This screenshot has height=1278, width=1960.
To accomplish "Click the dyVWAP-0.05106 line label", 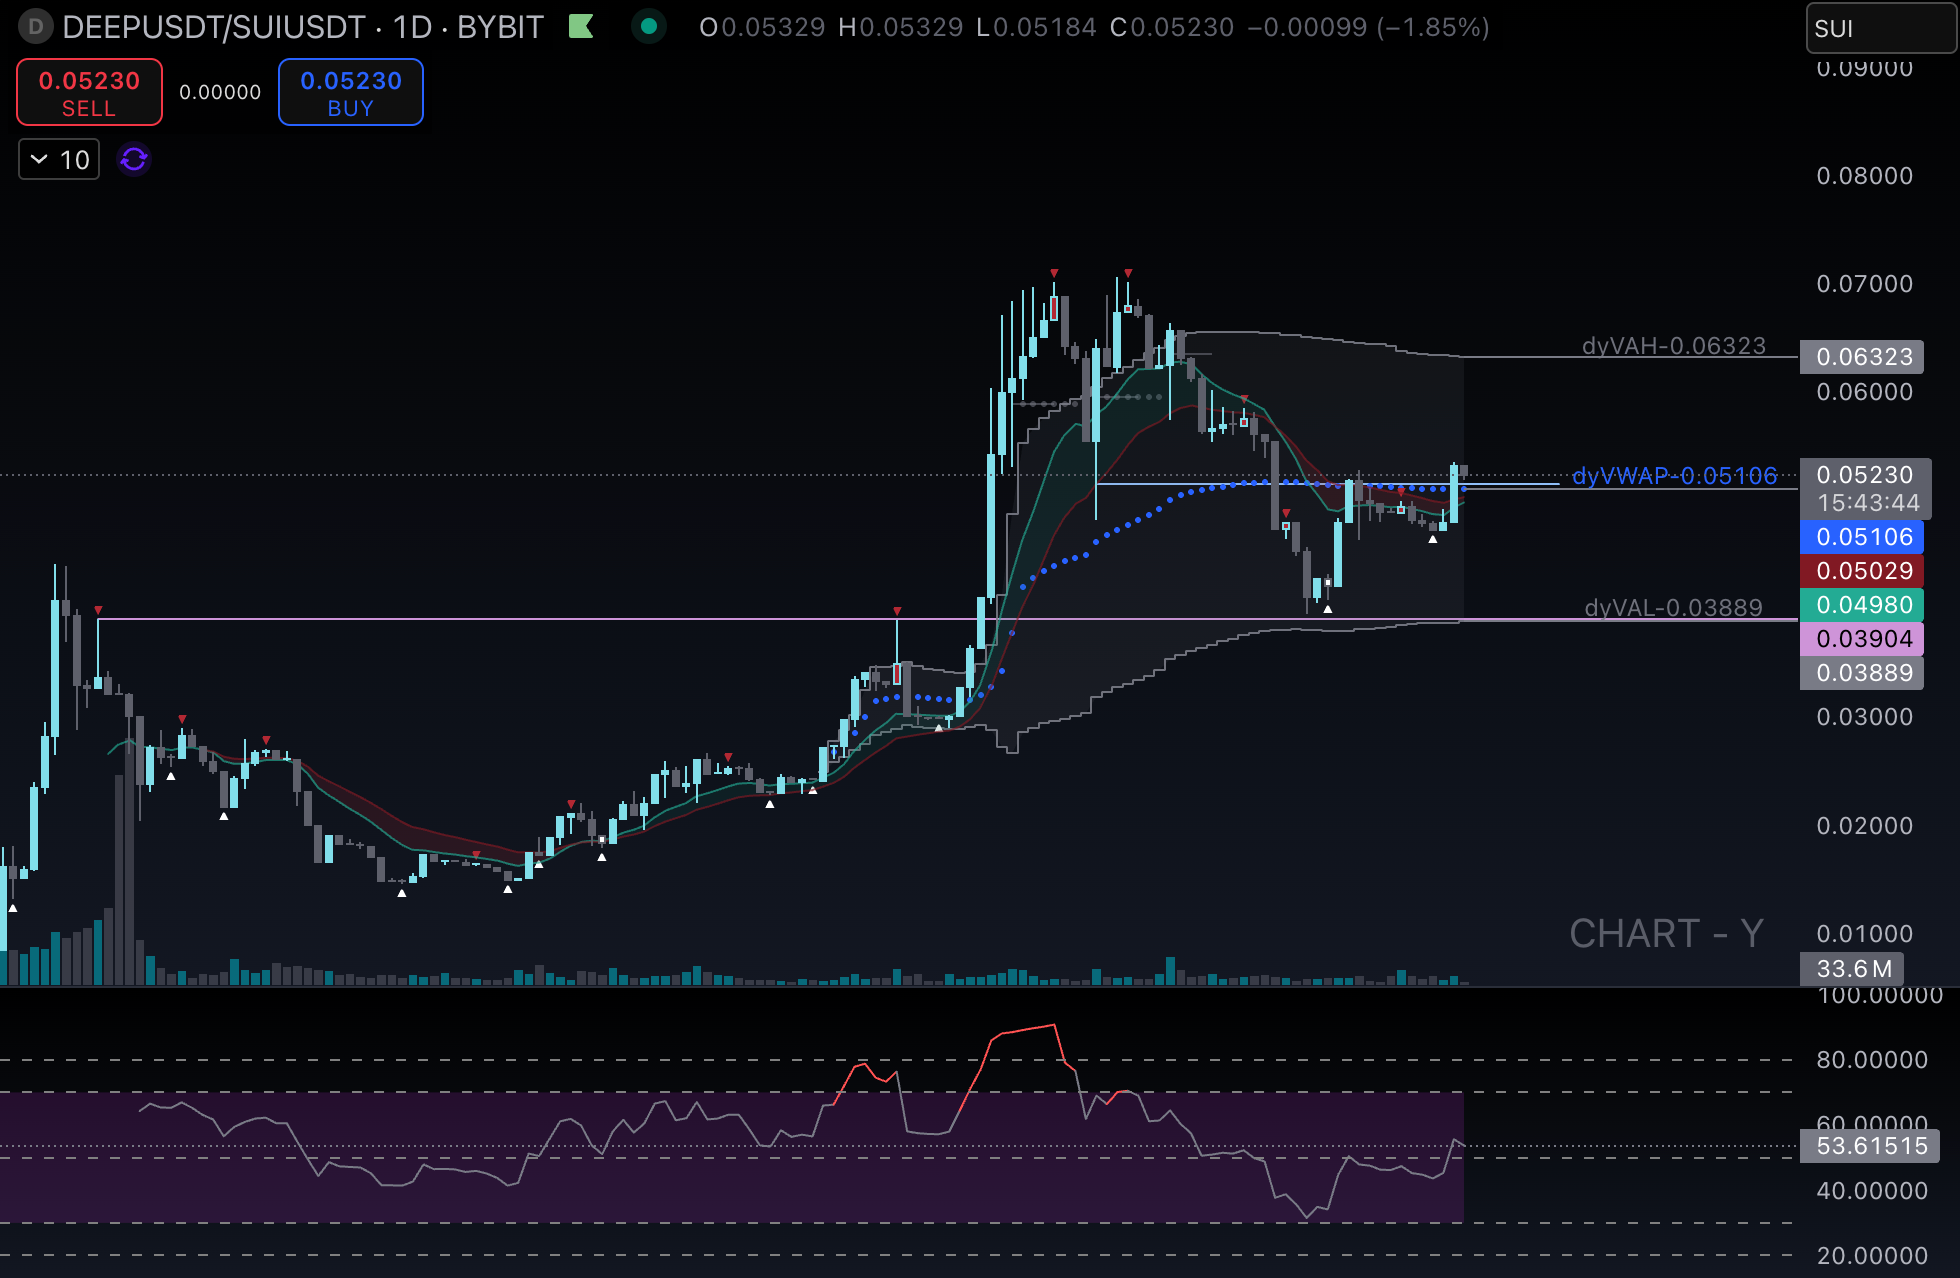I will pyautogui.click(x=1674, y=476).
